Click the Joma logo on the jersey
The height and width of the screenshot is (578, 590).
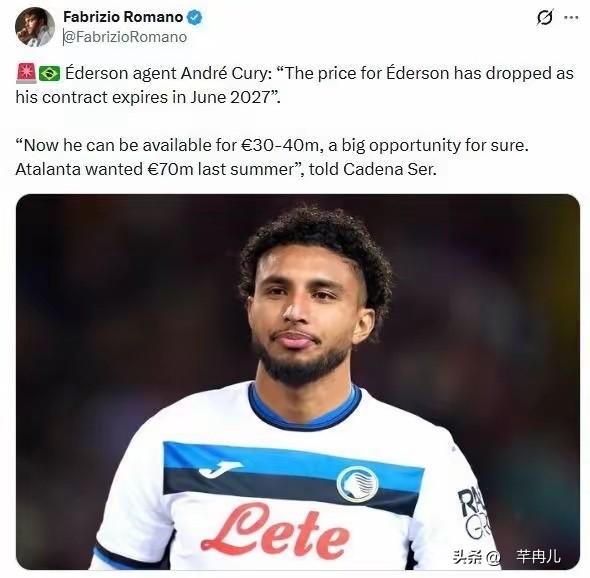220,470
